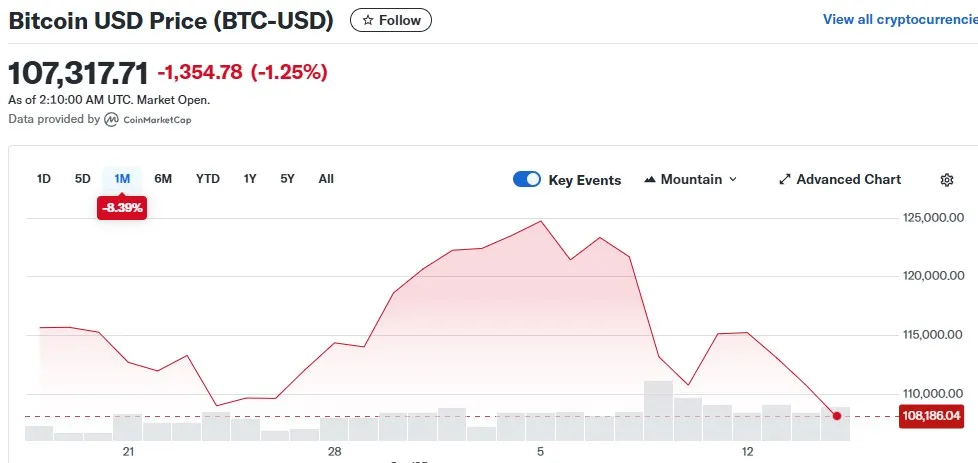Select the 6M time range
978x463 pixels.
coord(163,179)
